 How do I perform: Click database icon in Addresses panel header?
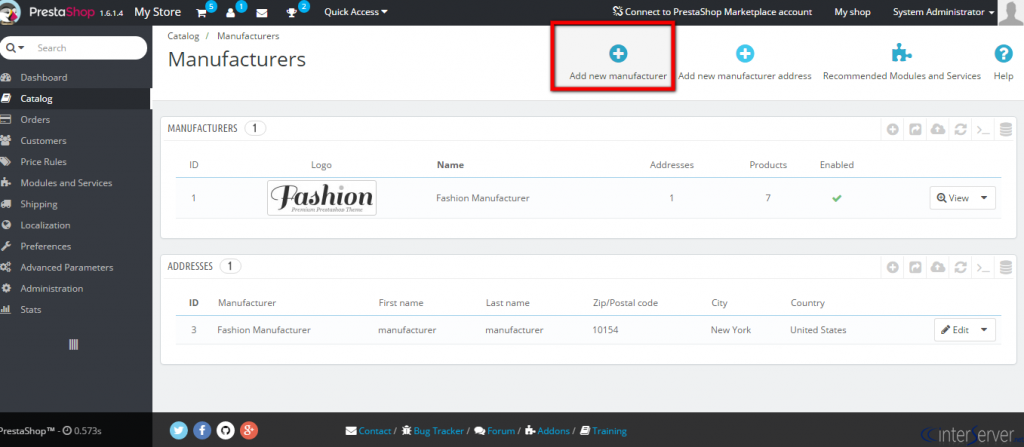click(1006, 267)
